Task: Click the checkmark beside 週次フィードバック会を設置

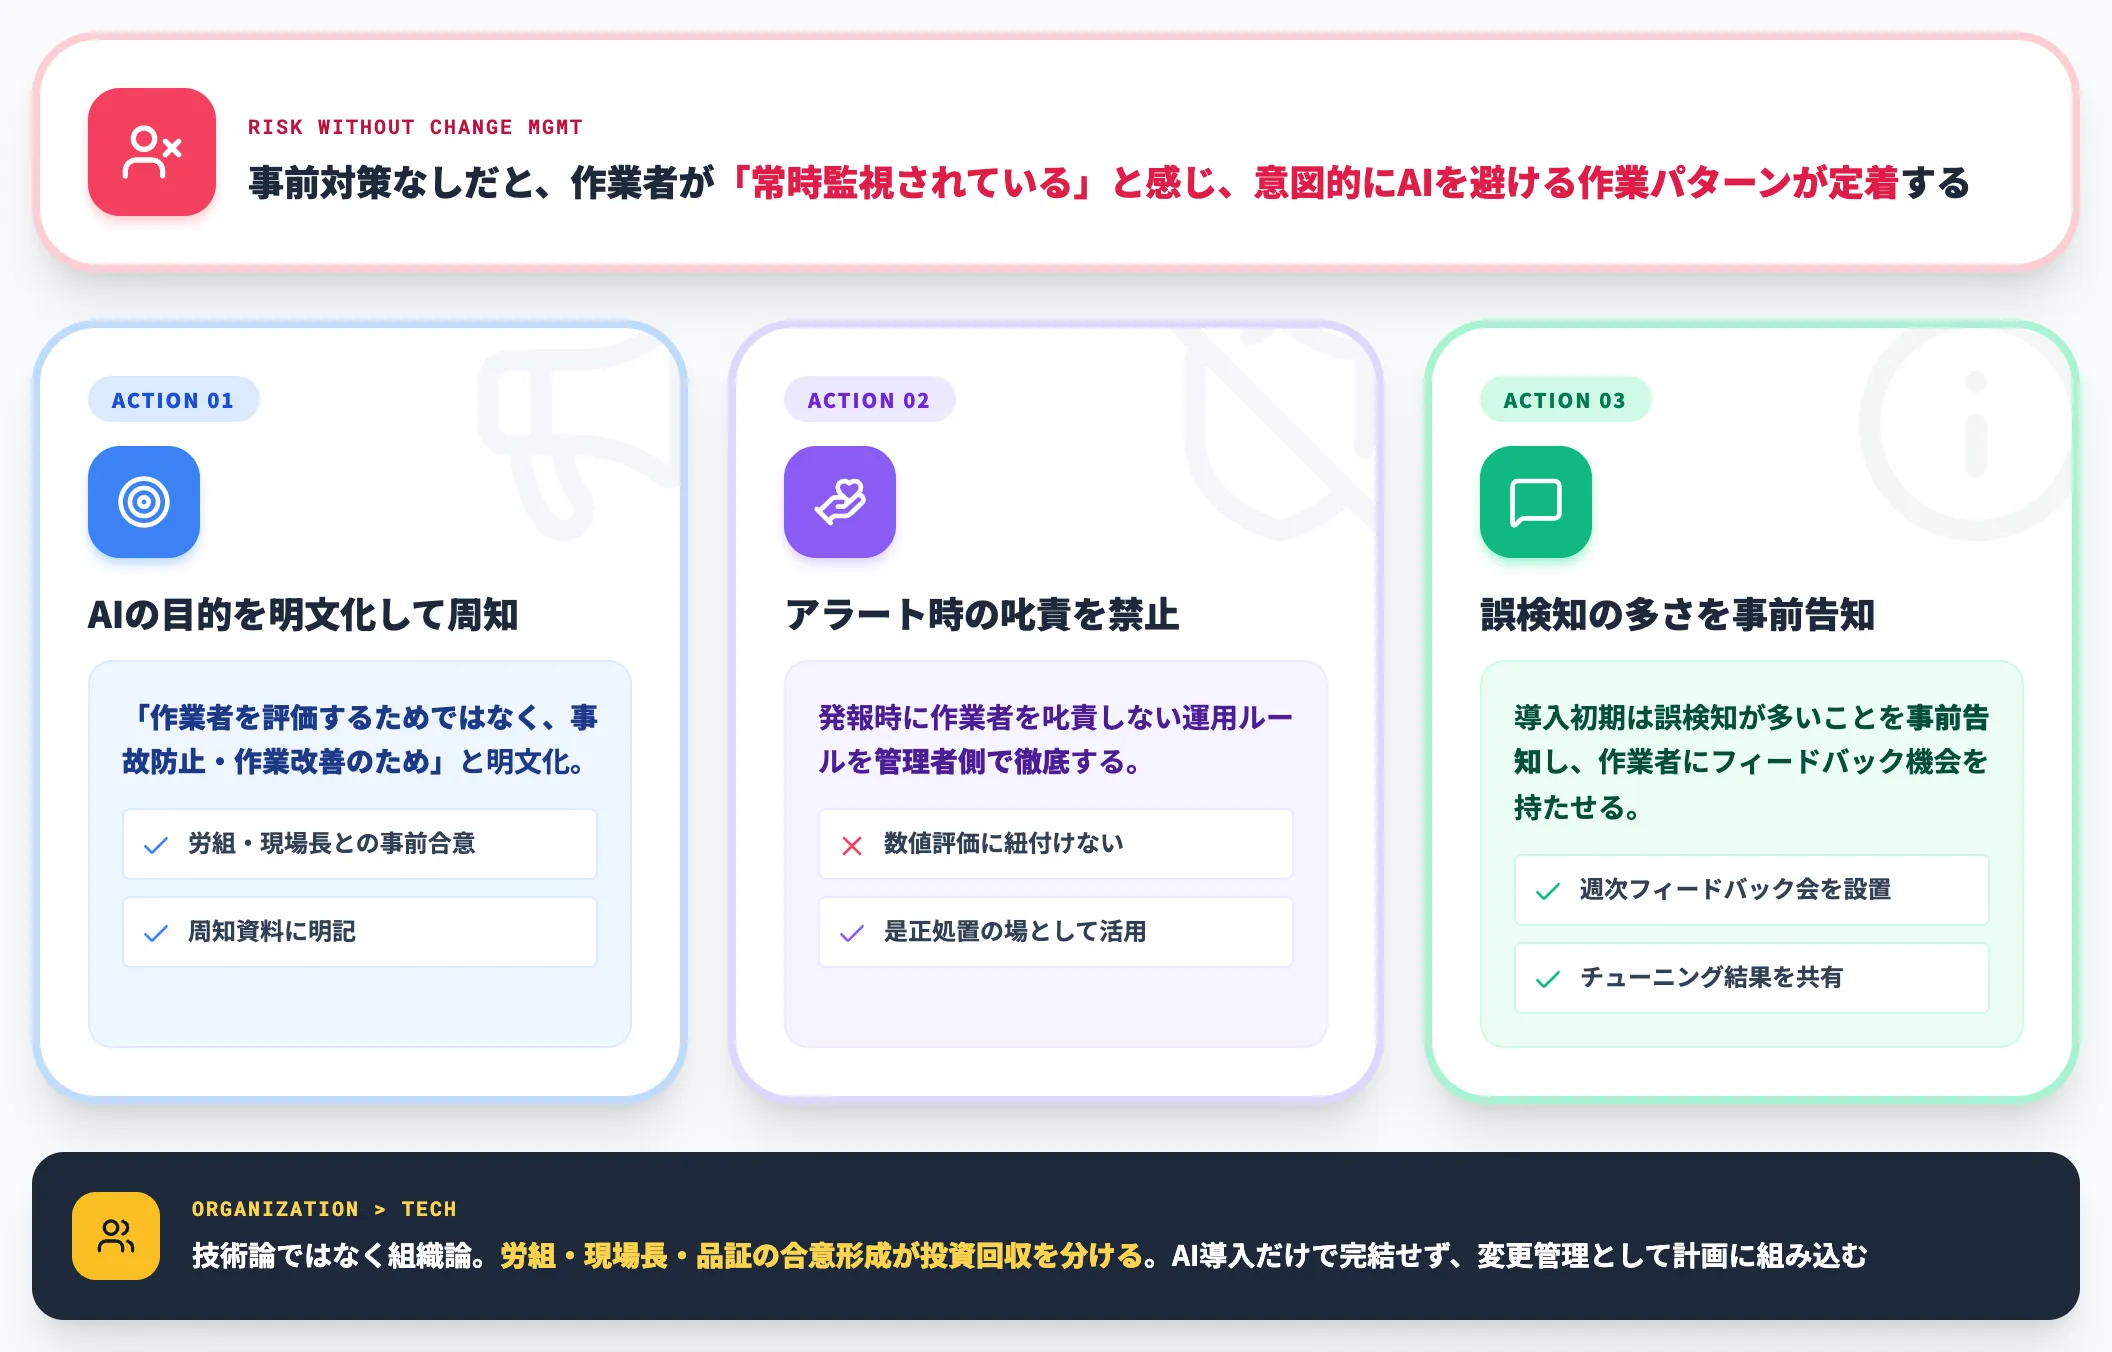Action: 1548,891
